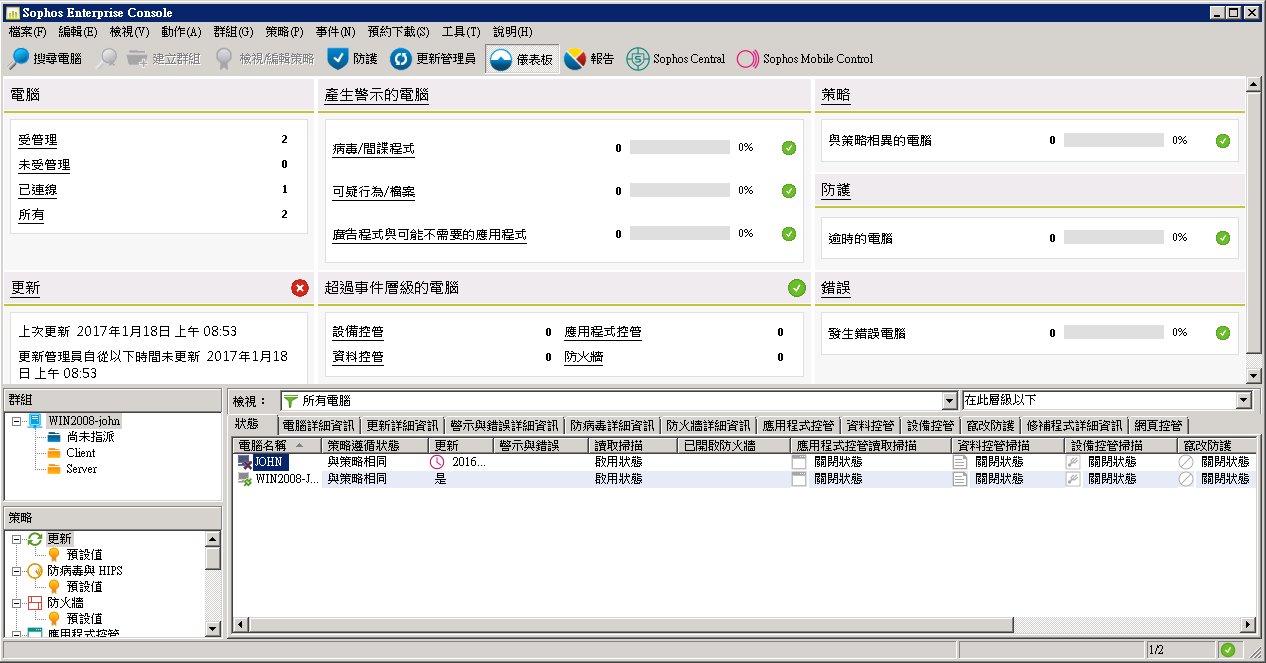Click the 策略遵循狀態 column header

tap(375, 445)
